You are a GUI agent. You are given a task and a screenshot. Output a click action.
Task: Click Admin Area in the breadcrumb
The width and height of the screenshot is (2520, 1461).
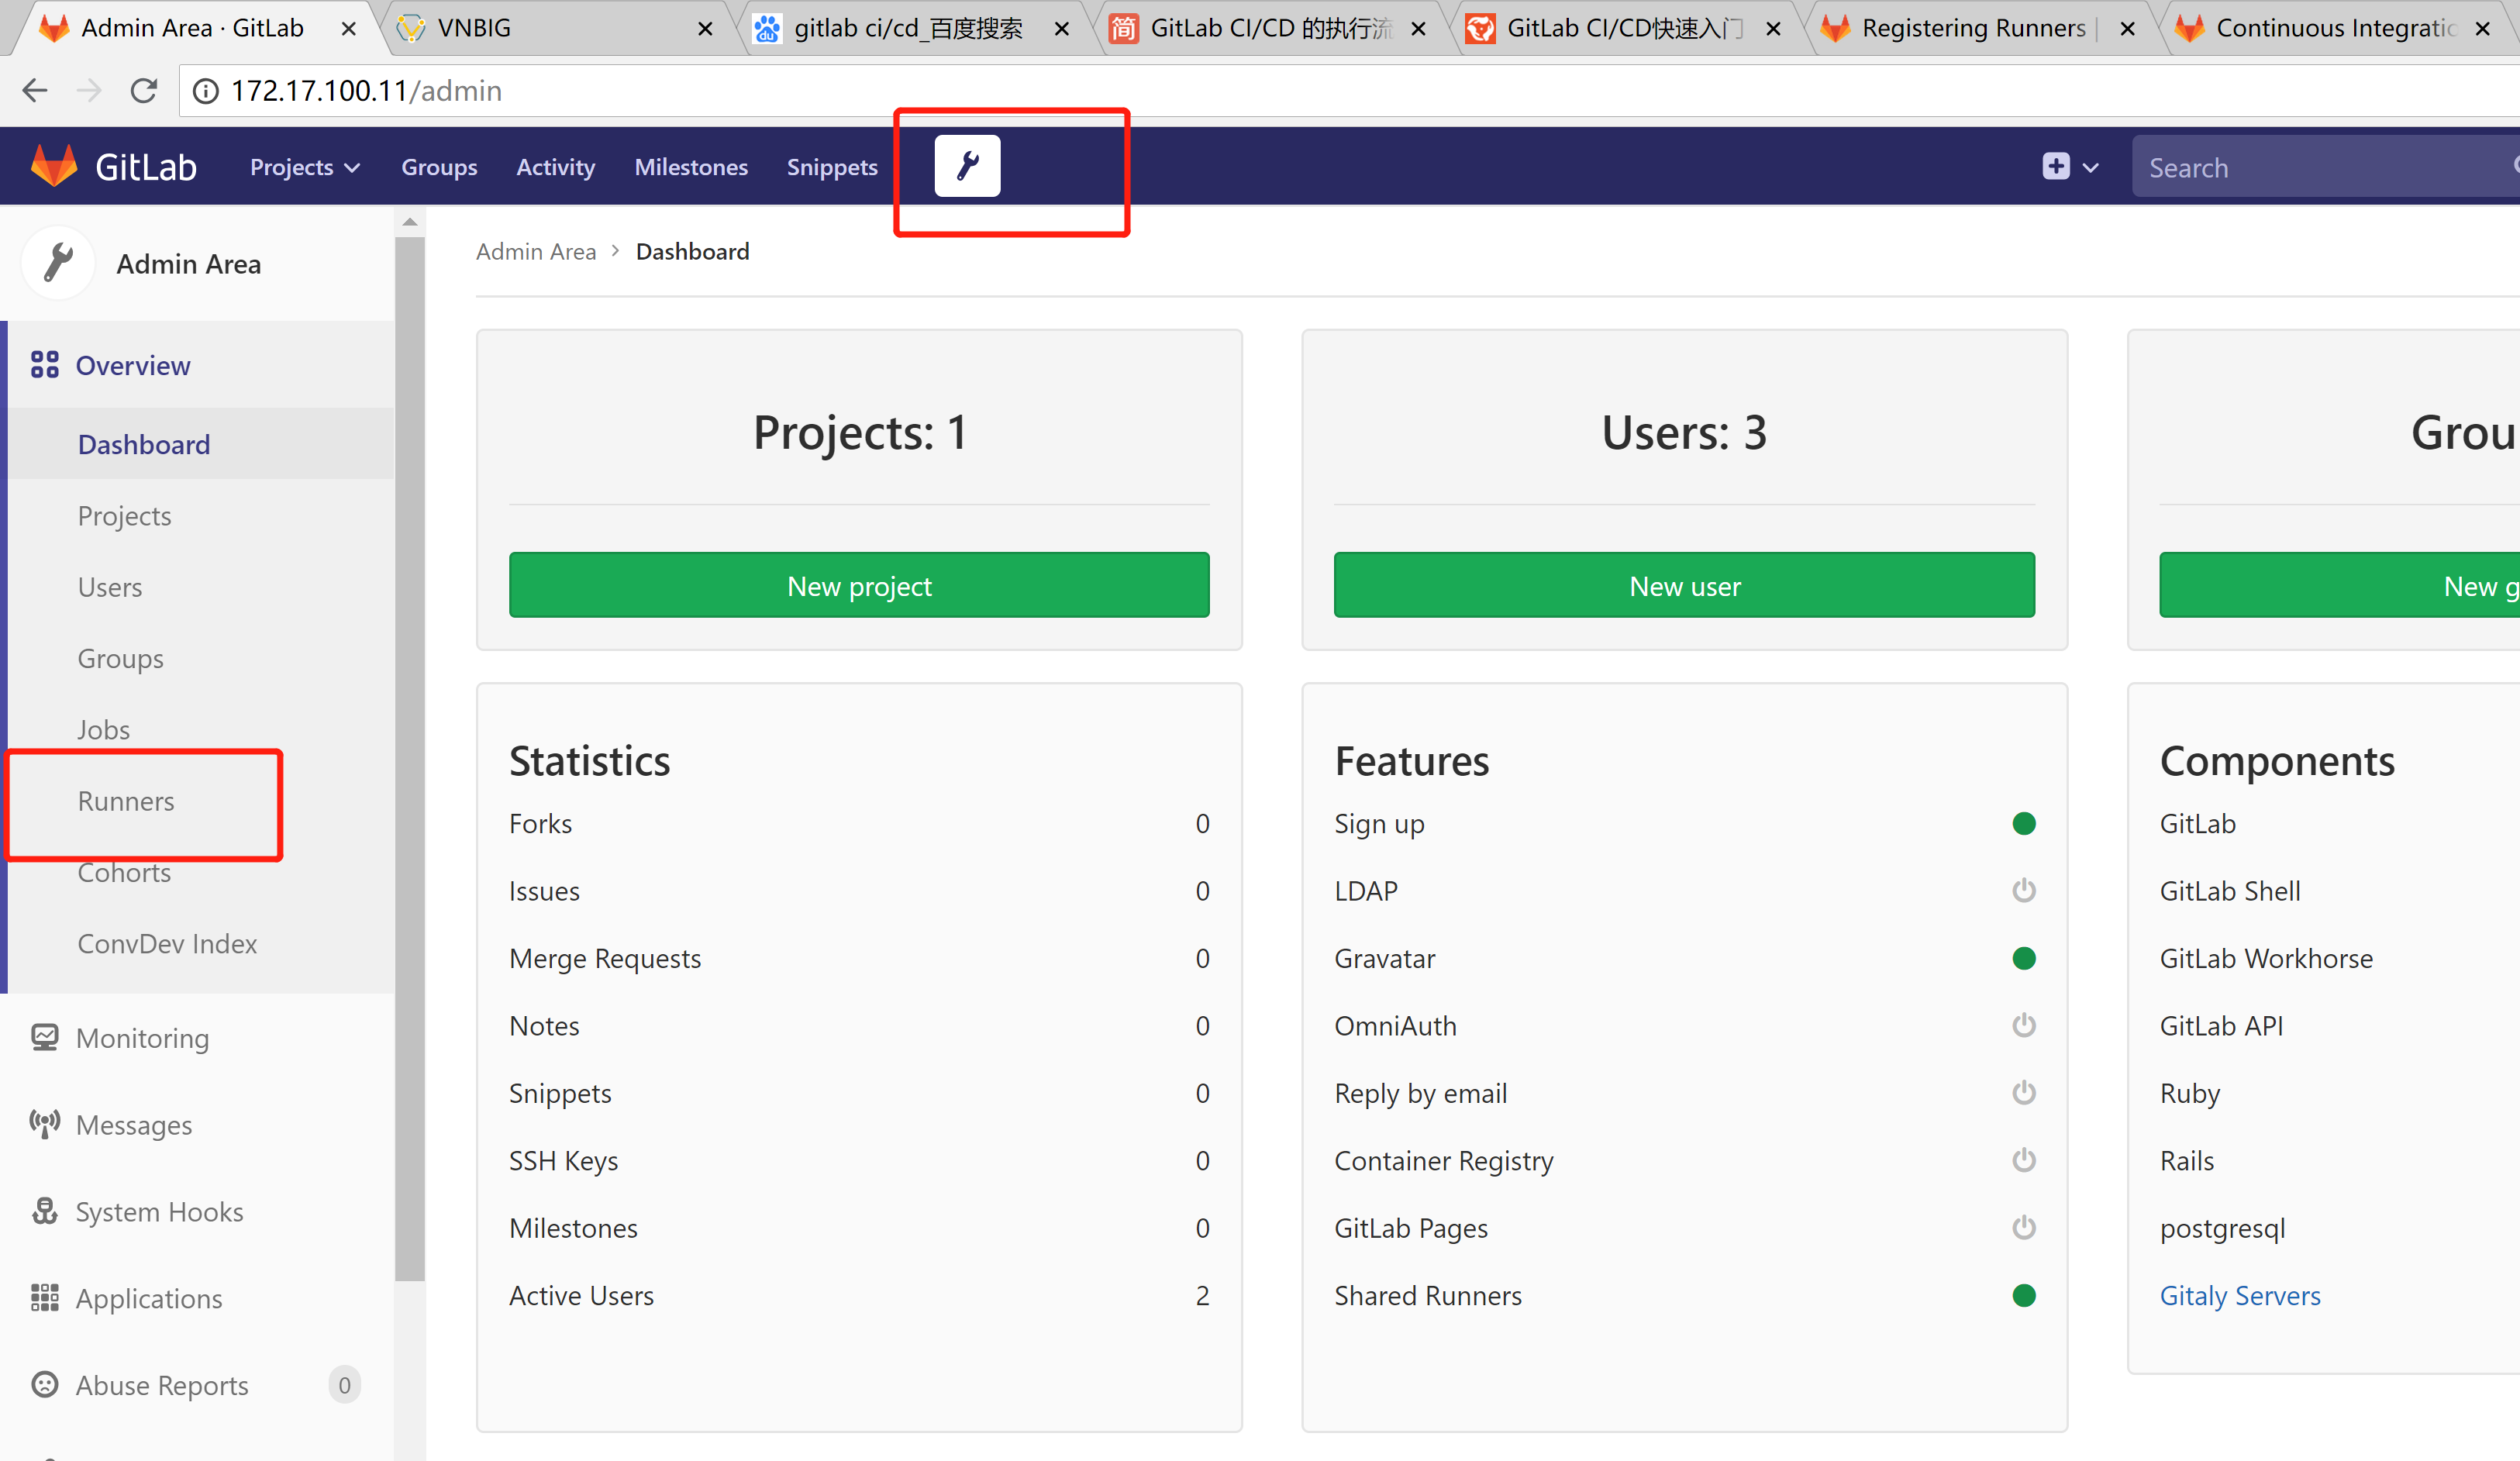click(536, 251)
